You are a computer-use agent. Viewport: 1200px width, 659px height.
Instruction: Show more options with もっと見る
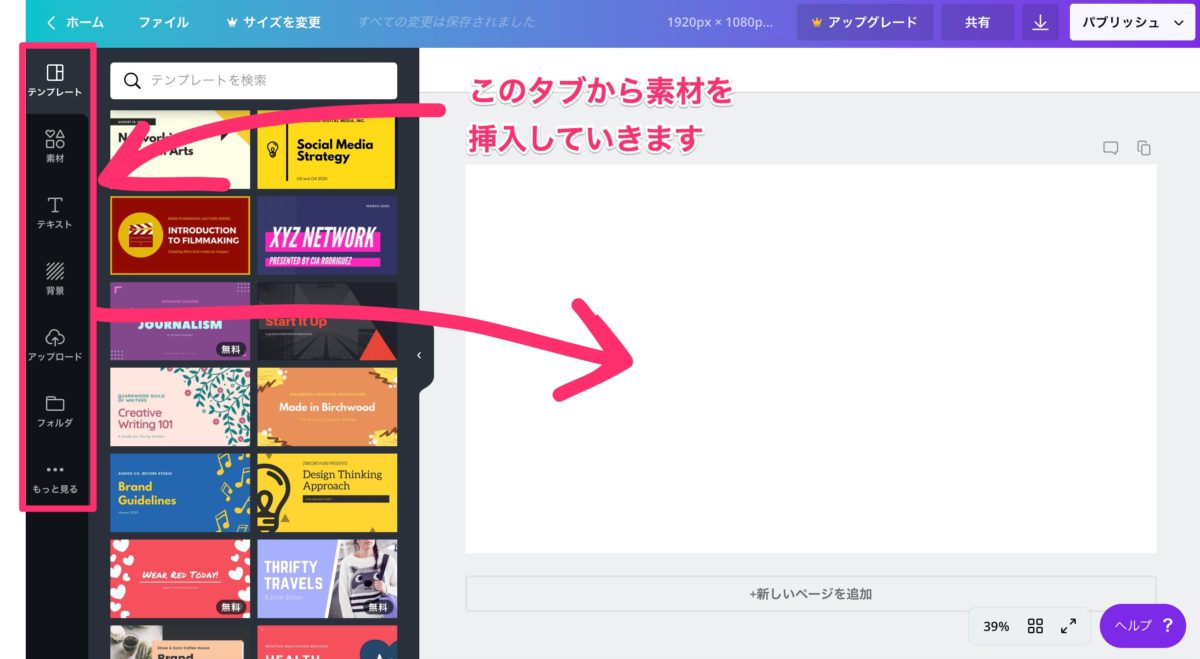(55, 478)
